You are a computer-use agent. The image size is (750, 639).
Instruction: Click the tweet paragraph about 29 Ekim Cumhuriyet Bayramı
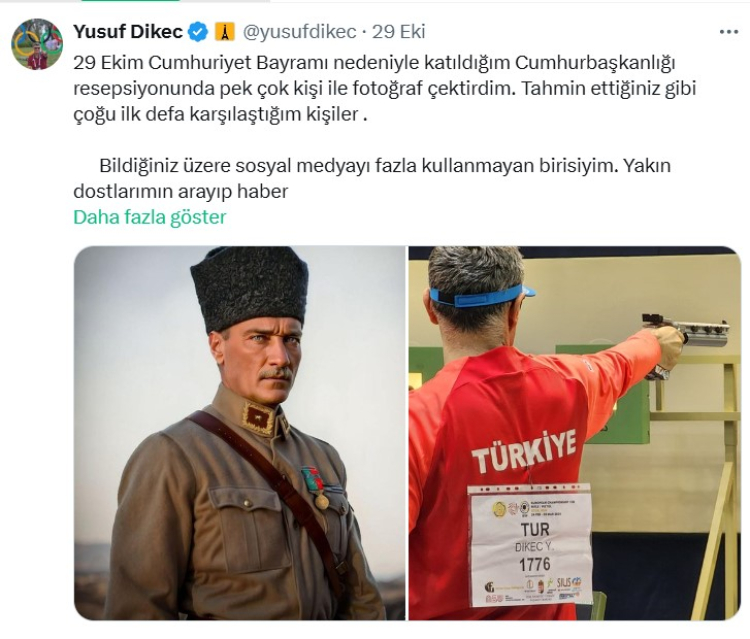click(x=385, y=88)
